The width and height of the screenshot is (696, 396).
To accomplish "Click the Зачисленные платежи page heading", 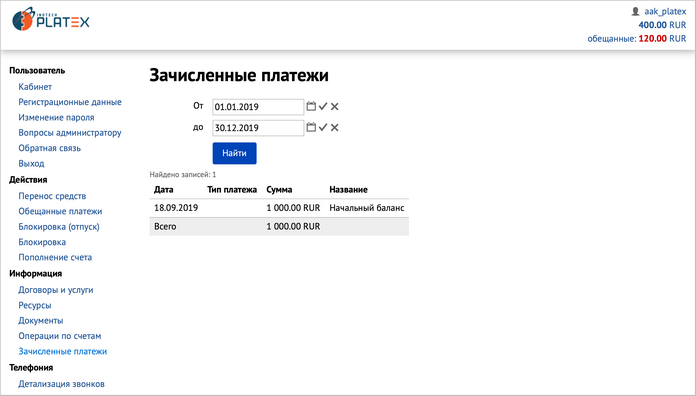I will tap(239, 75).
